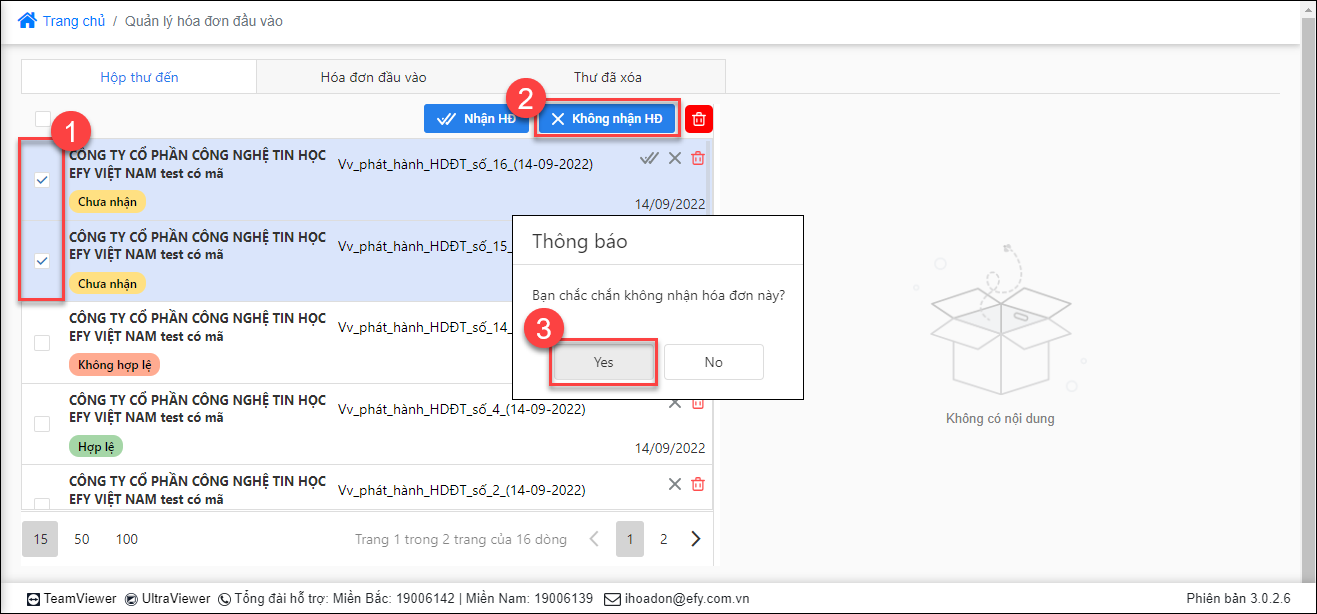This screenshot has width=1317, height=614.
Task: Click the home icon beside Trang chủ
Action: tap(28, 20)
